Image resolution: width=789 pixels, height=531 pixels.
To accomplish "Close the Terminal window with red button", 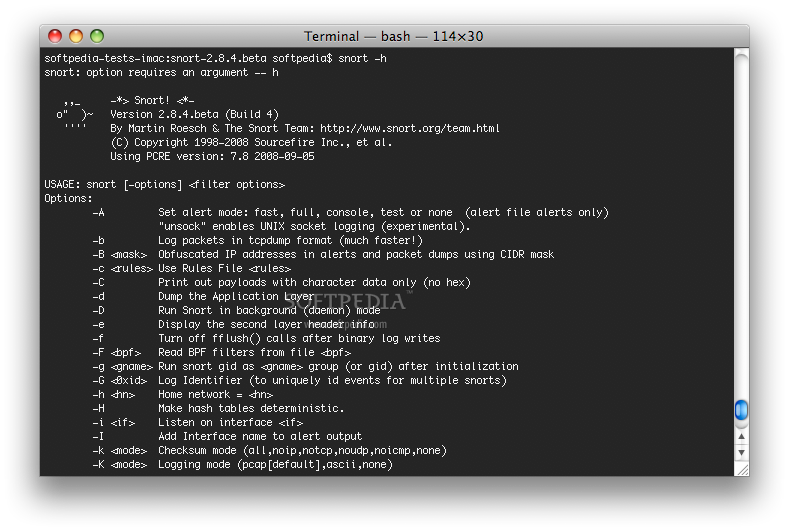I will (55, 36).
